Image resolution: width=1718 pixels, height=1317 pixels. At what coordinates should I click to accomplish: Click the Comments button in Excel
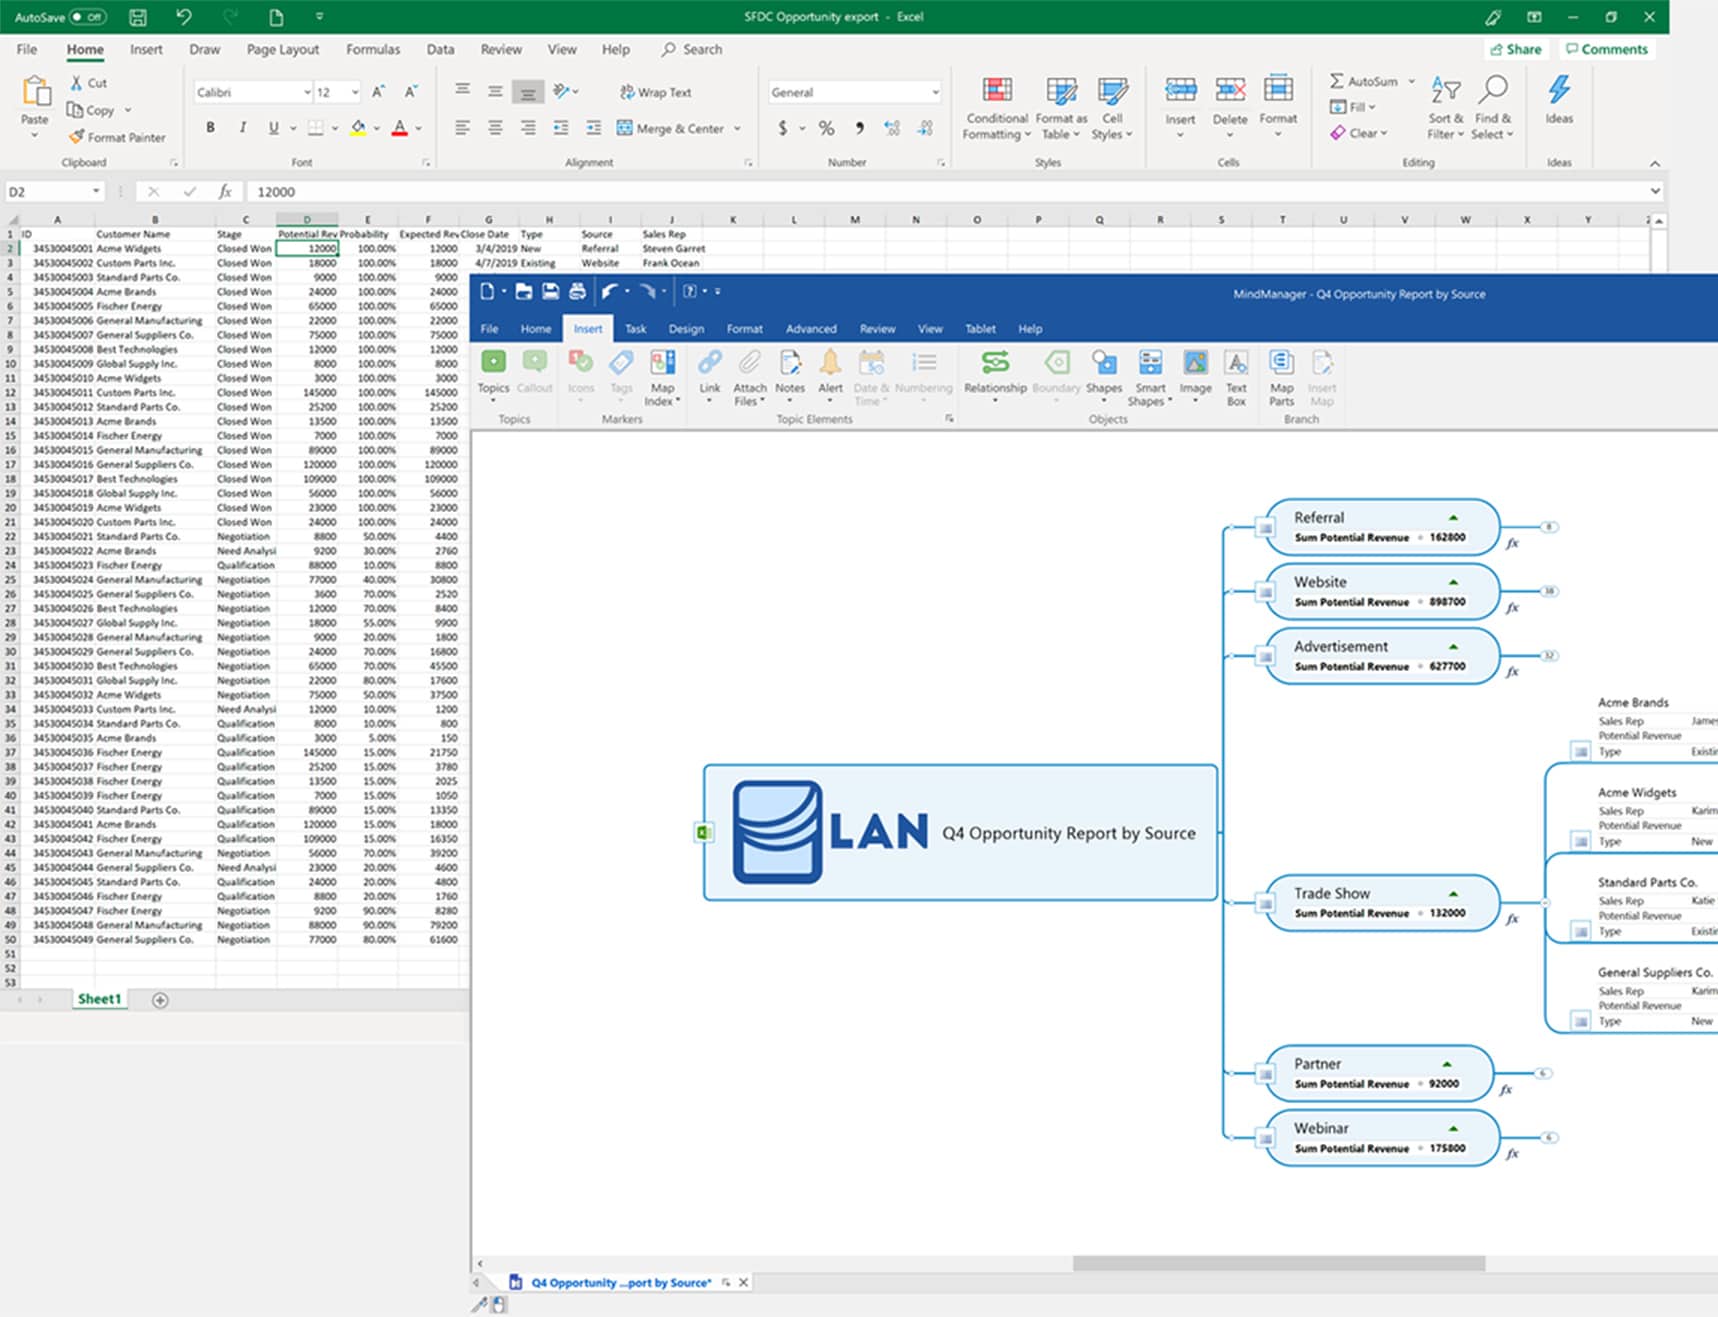click(1606, 49)
